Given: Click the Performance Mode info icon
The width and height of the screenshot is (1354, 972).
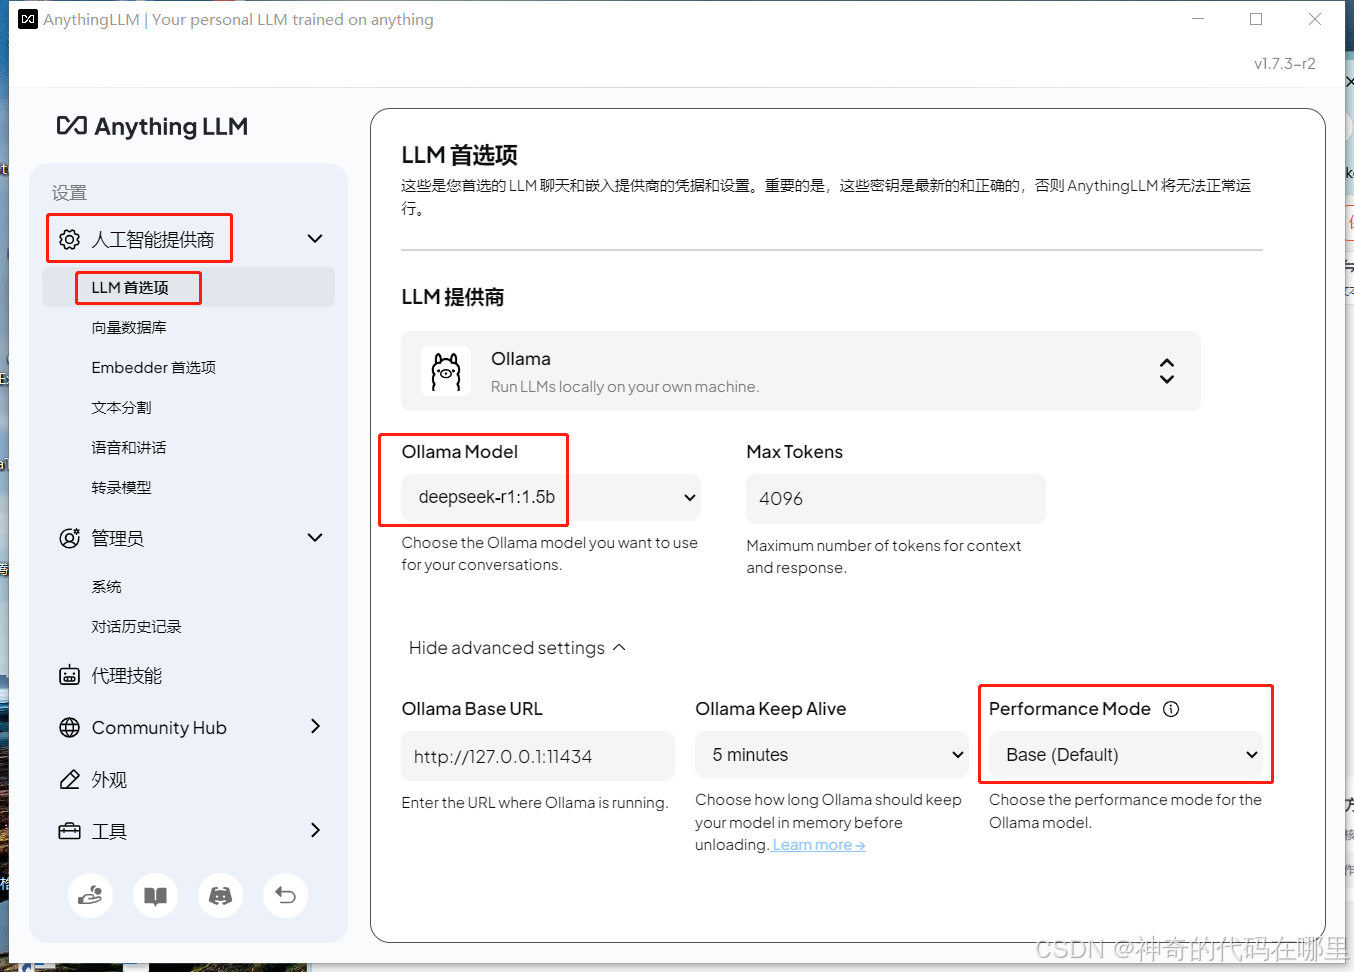Looking at the screenshot, I should tap(1171, 709).
